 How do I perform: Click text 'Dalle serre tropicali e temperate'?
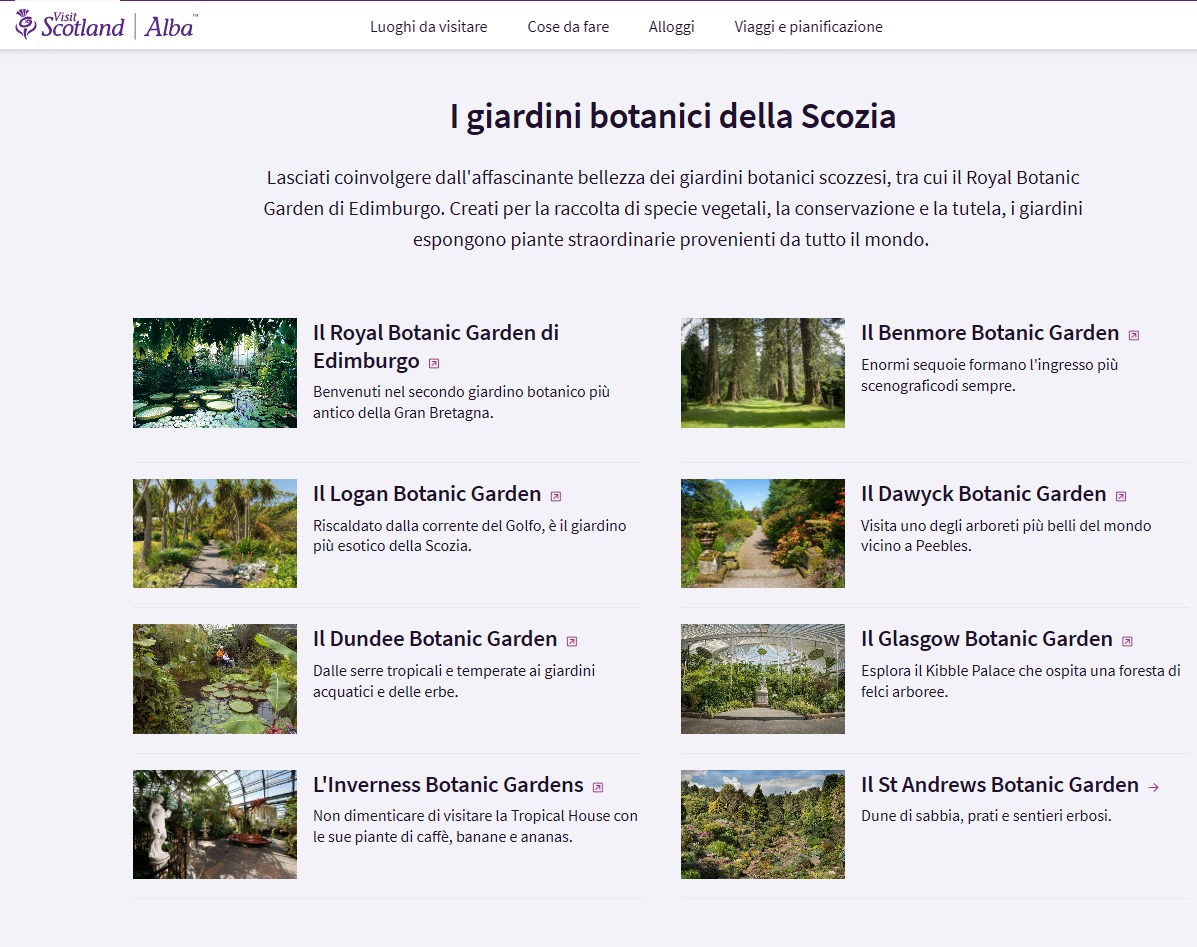click(419, 671)
